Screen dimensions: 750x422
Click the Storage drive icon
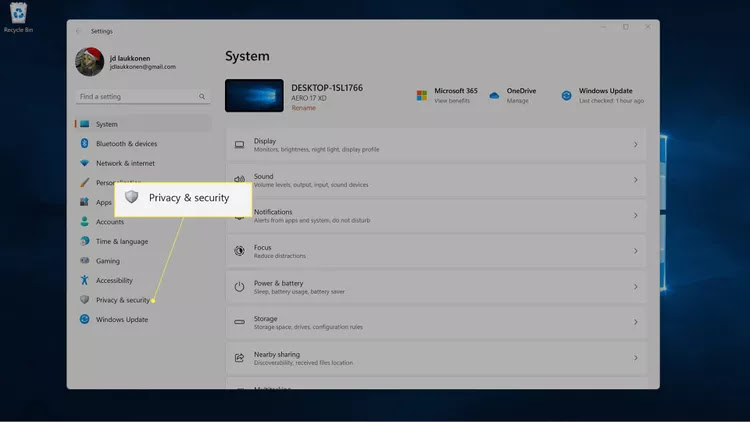tap(240, 322)
